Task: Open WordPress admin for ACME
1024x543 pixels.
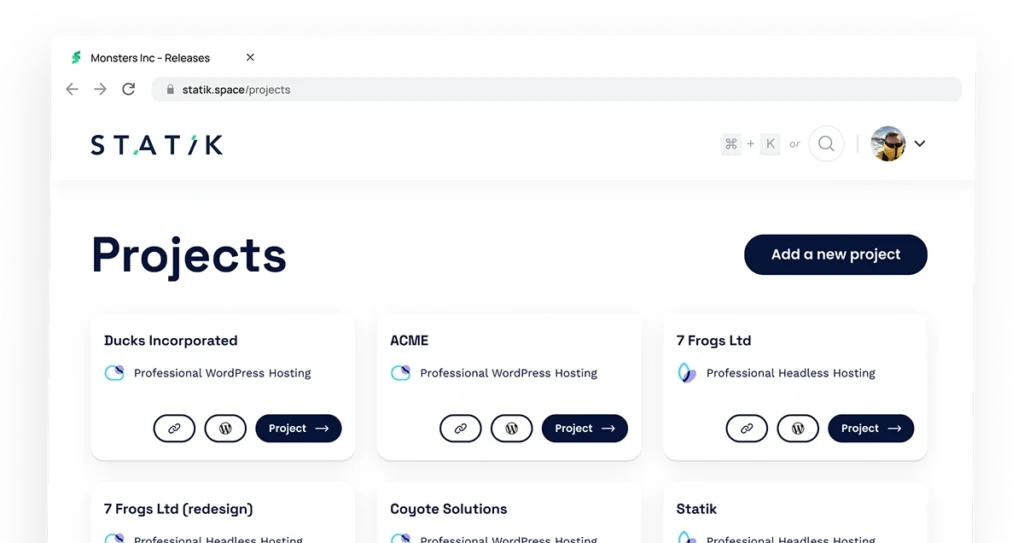Action: [511, 429]
